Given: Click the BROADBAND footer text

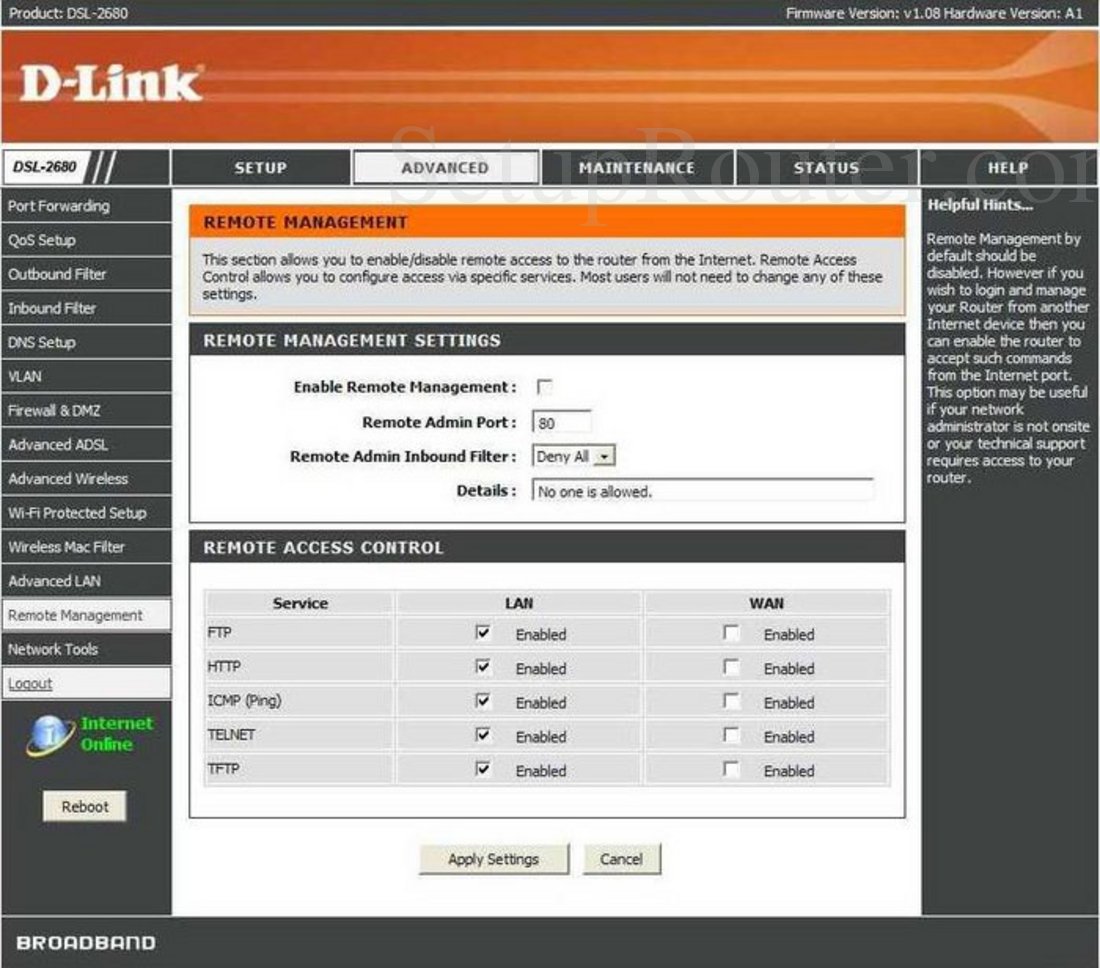Looking at the screenshot, I should tap(86, 943).
